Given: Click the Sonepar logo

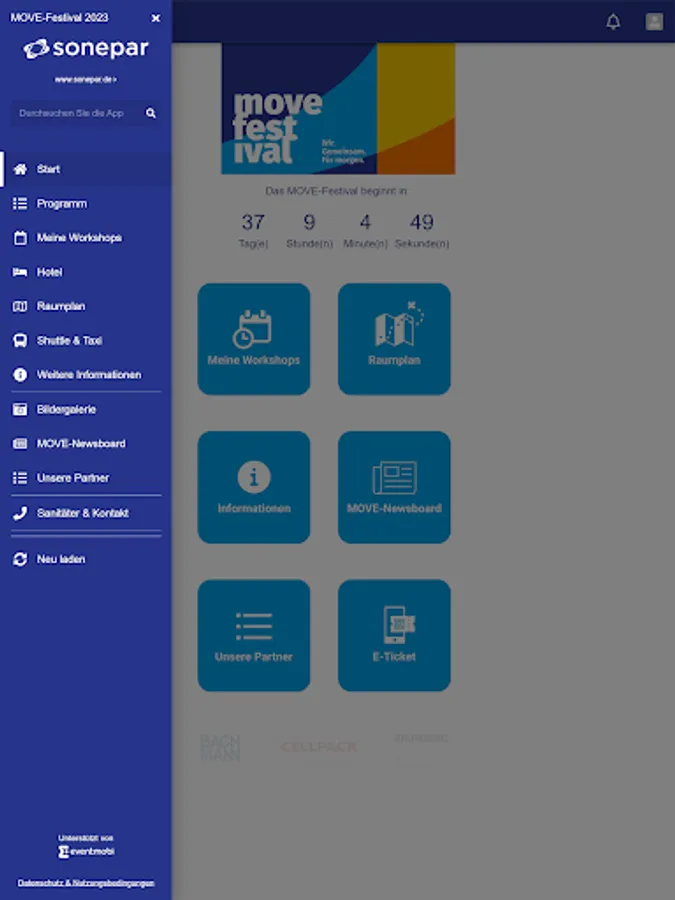Looking at the screenshot, I should (x=86, y=49).
